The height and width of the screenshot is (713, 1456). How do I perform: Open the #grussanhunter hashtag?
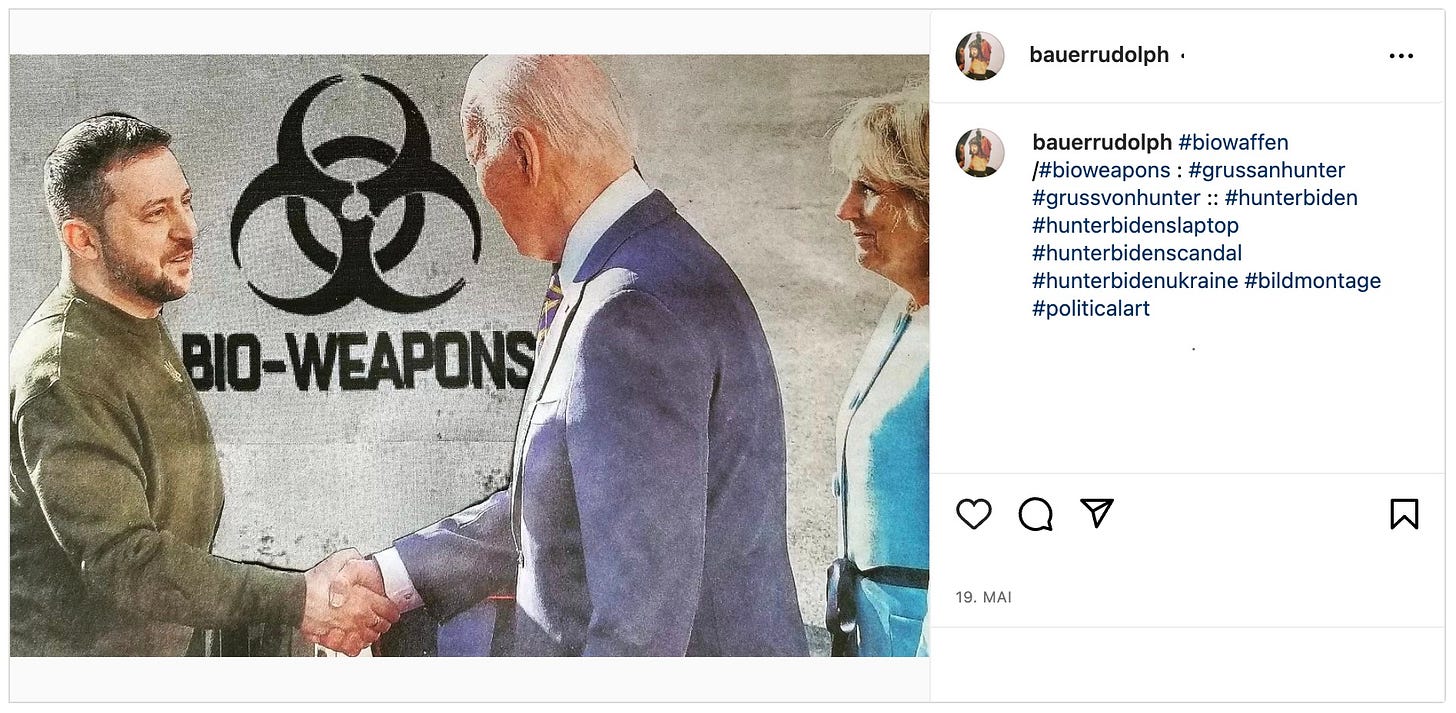(x=1267, y=170)
